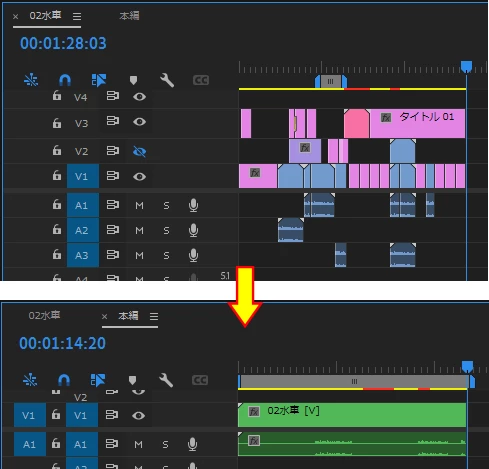Select 02水車 tab in upper panel

pos(45,15)
